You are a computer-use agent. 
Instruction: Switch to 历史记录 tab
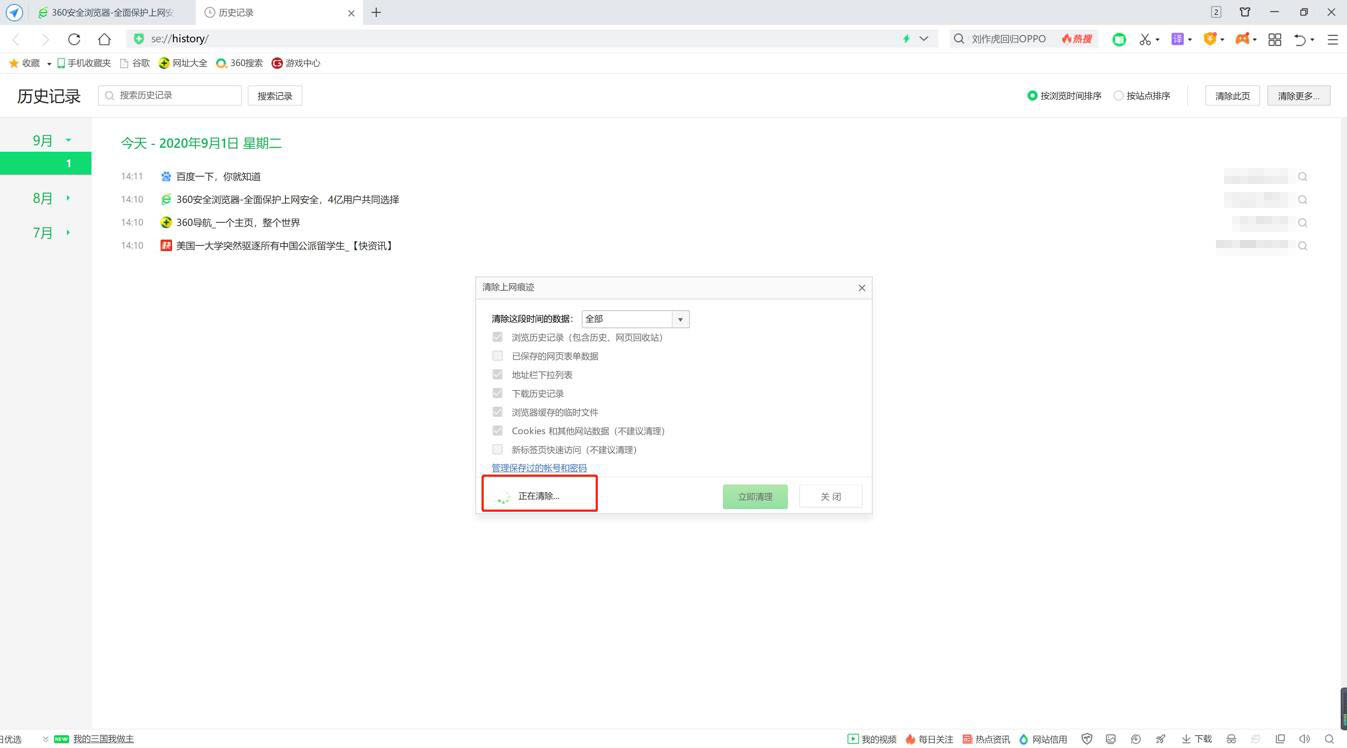[277, 13]
